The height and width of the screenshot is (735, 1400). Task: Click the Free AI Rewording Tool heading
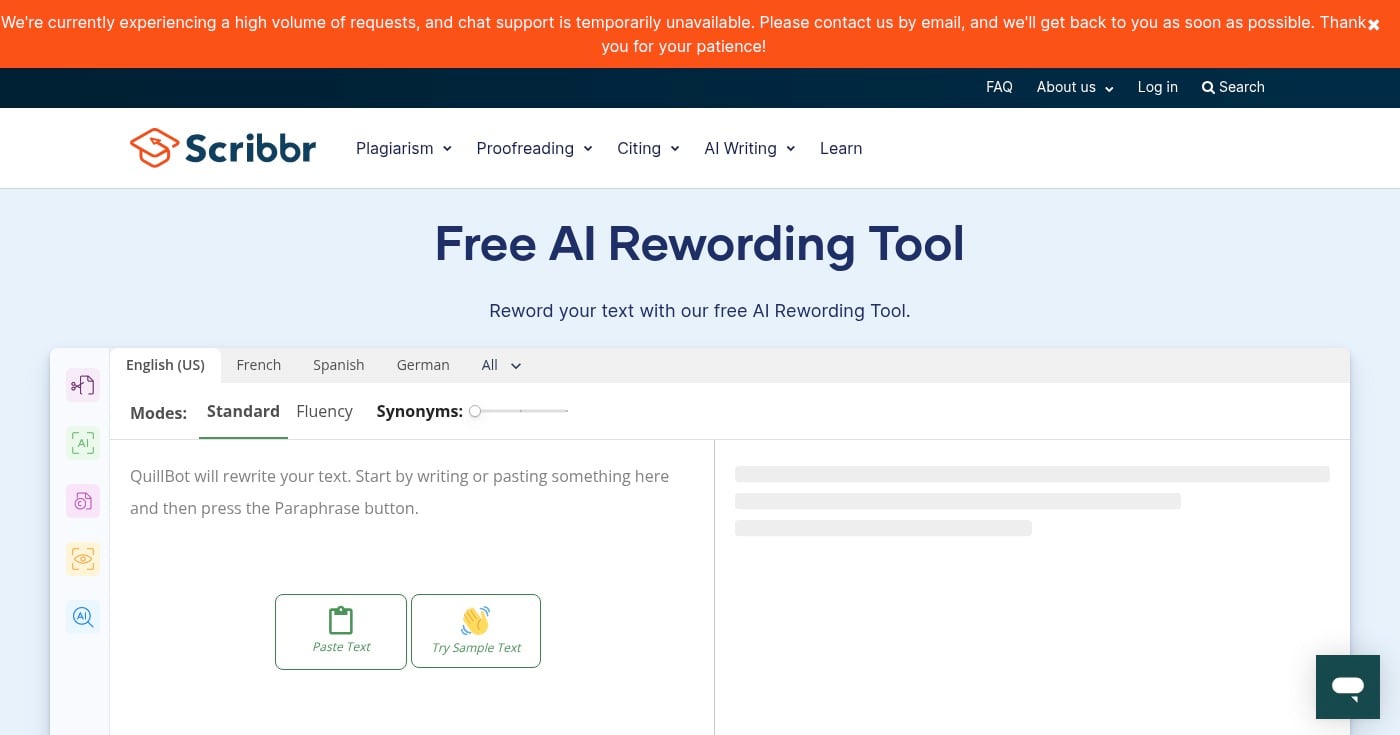coord(700,244)
